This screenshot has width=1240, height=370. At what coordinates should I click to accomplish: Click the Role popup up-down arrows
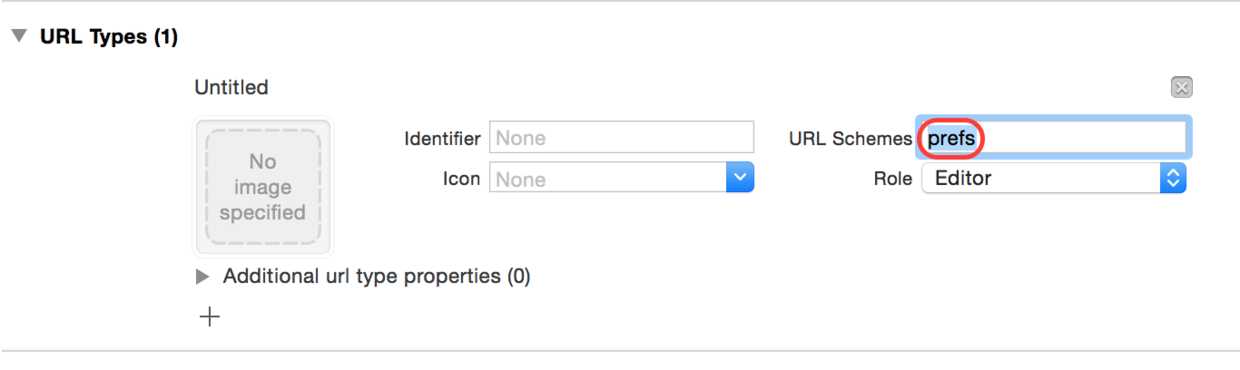pyautogui.click(x=1174, y=179)
